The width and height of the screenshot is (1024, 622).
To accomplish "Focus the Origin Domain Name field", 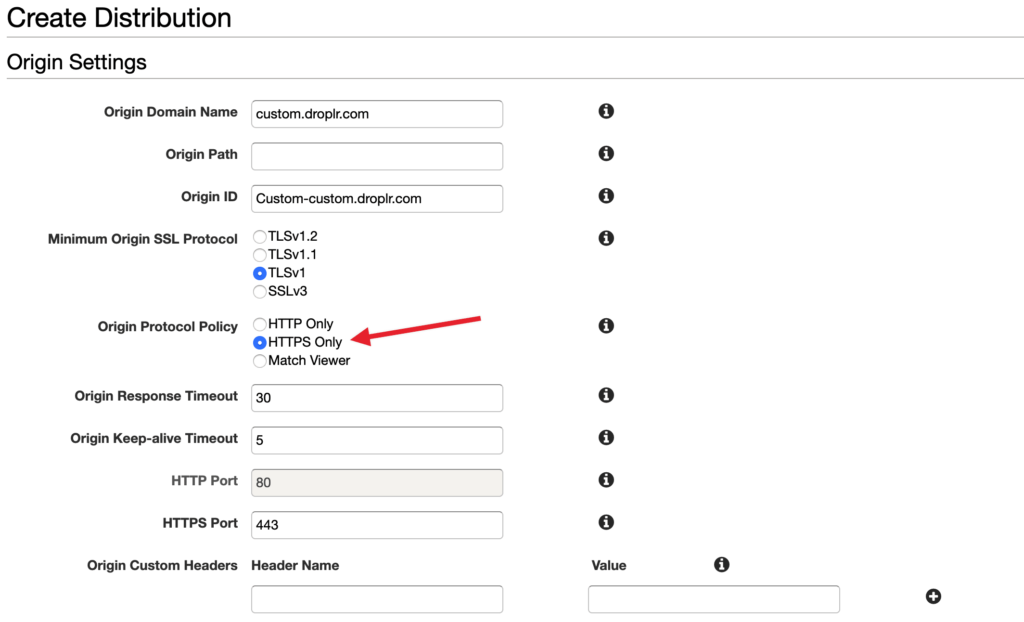I will 377,114.
